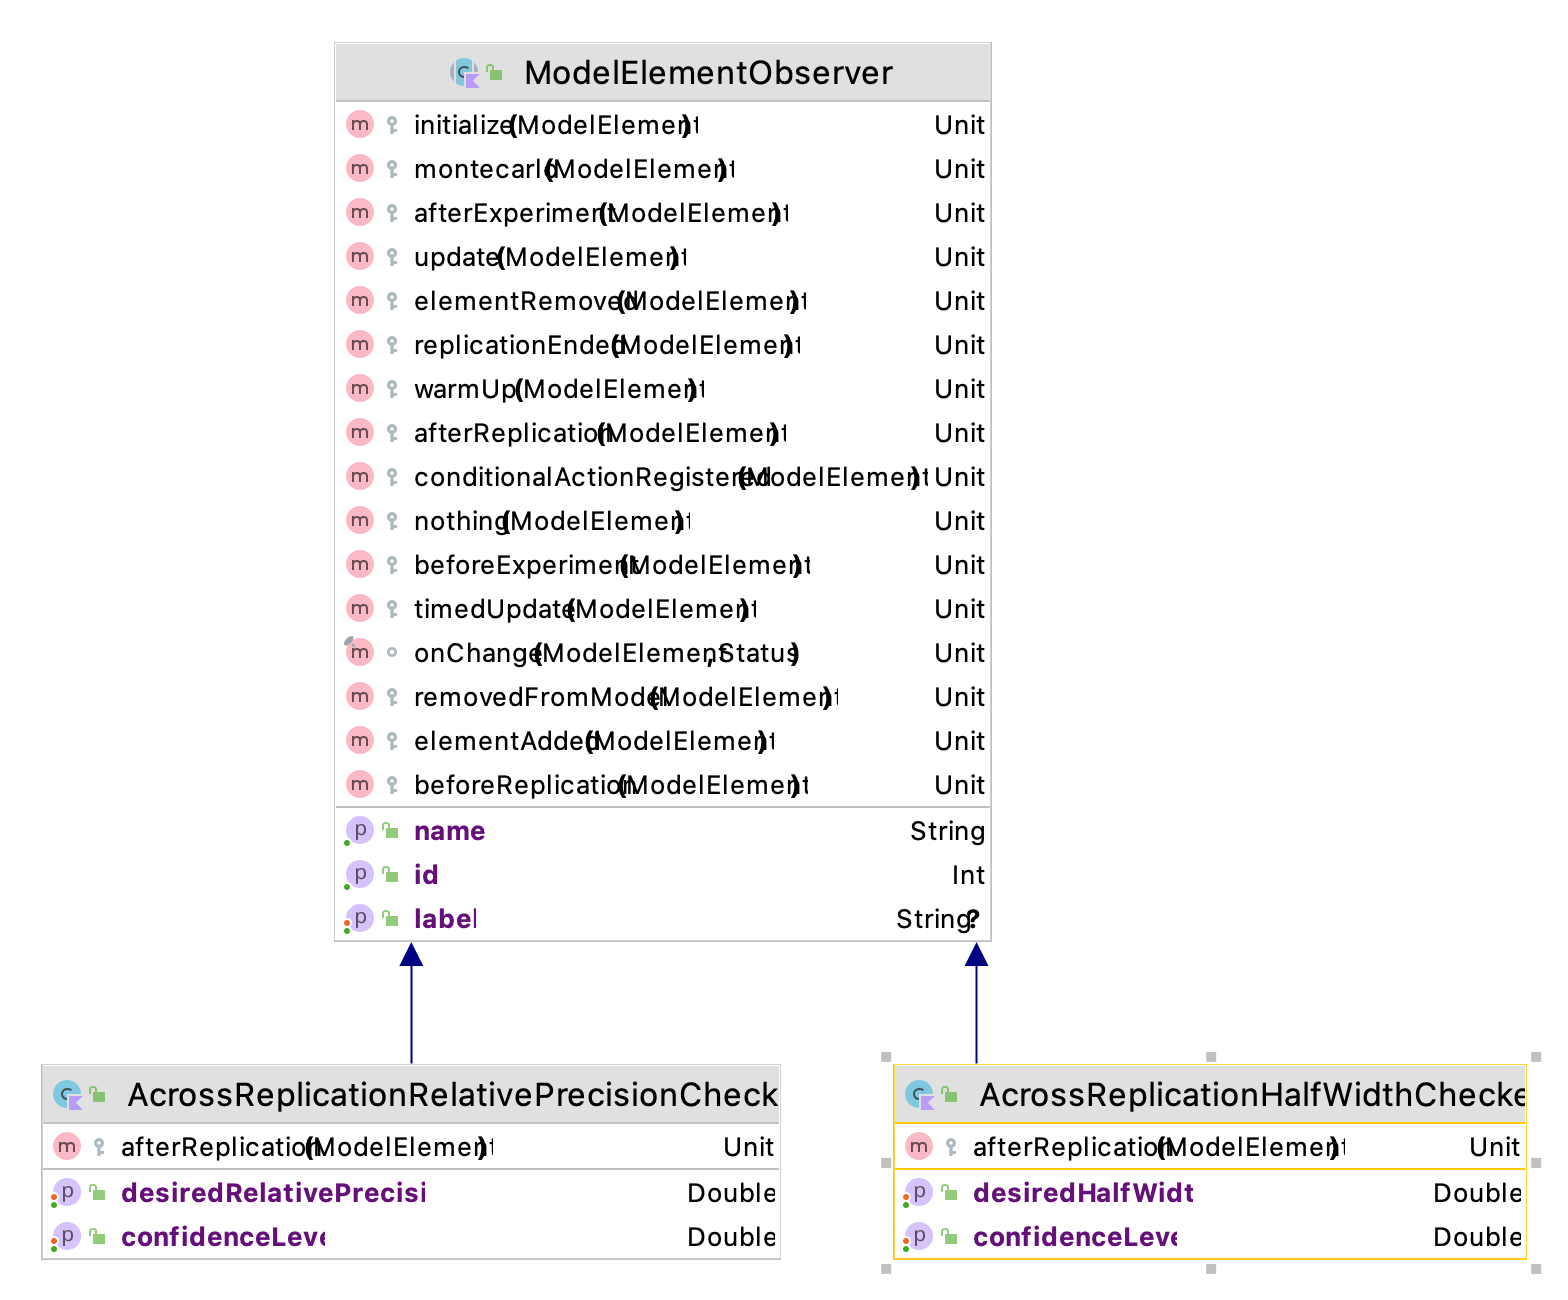
Task: Click the method icon beside nothing
Action: click(x=360, y=520)
